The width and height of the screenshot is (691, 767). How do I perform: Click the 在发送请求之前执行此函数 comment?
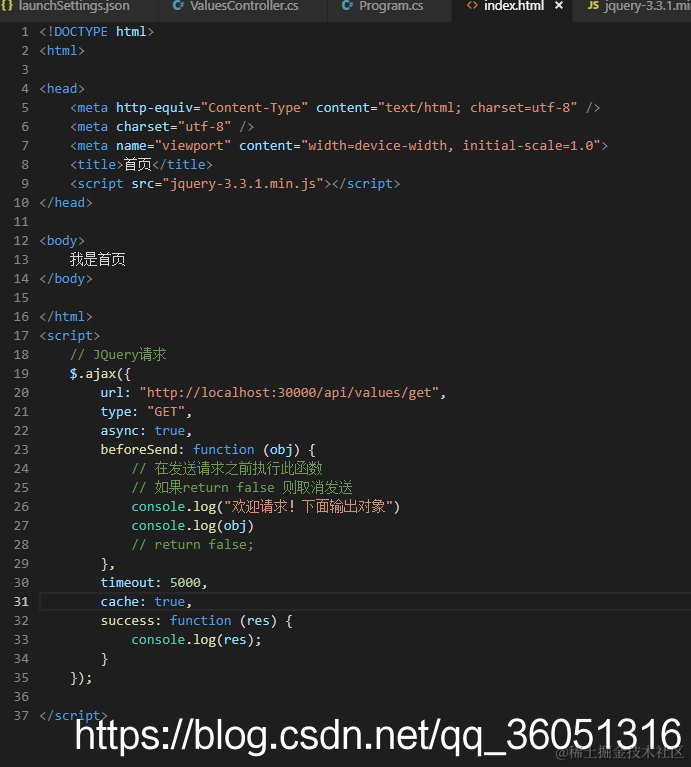click(x=227, y=469)
